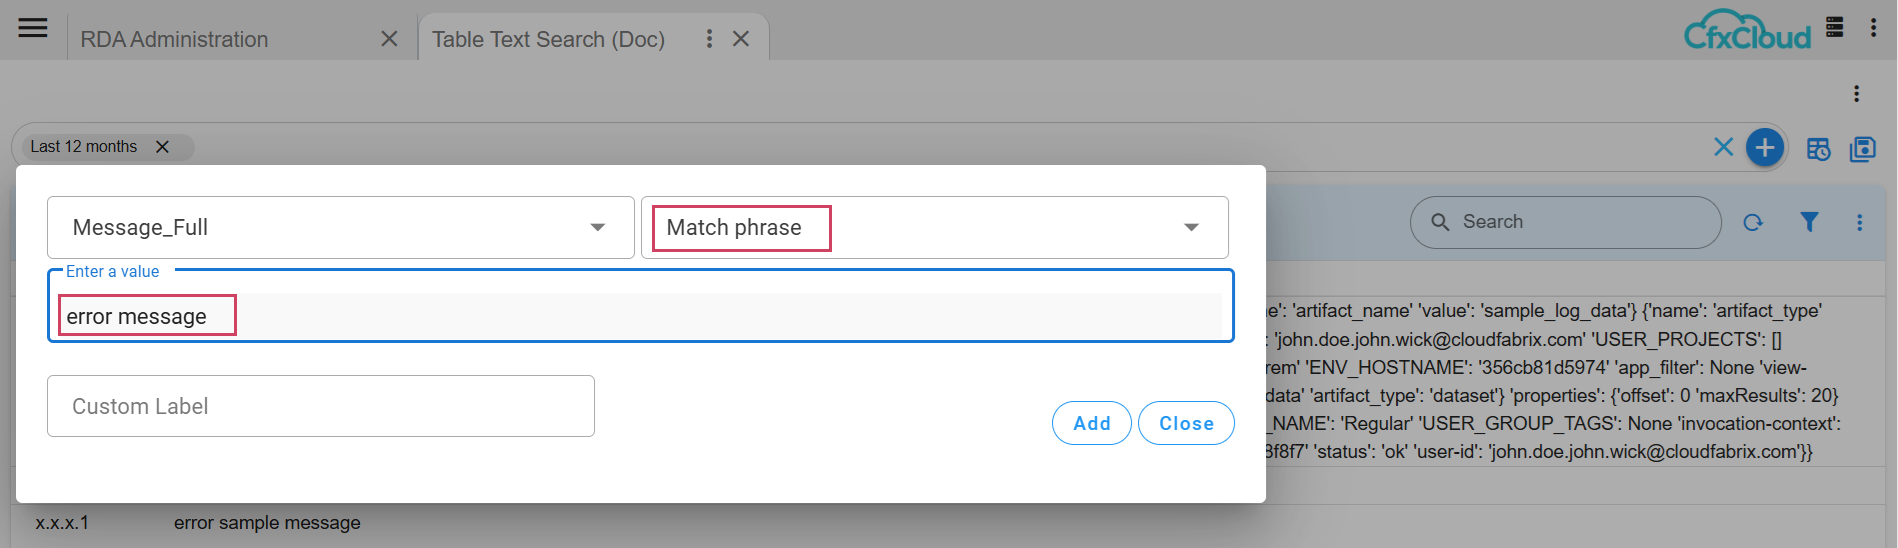The image size is (1898, 548).
Task: Open Table Text Search tab options menu
Action: click(x=709, y=39)
